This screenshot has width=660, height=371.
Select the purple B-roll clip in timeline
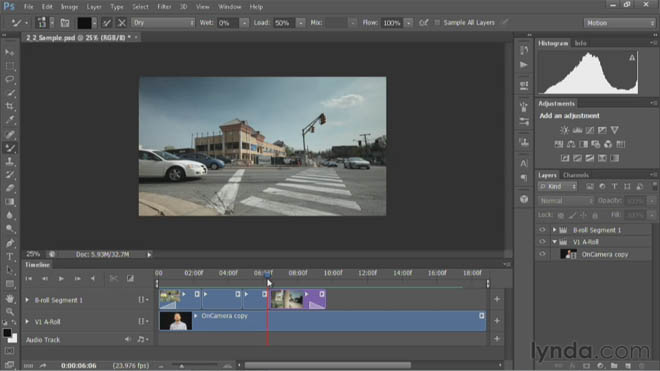tap(298, 299)
